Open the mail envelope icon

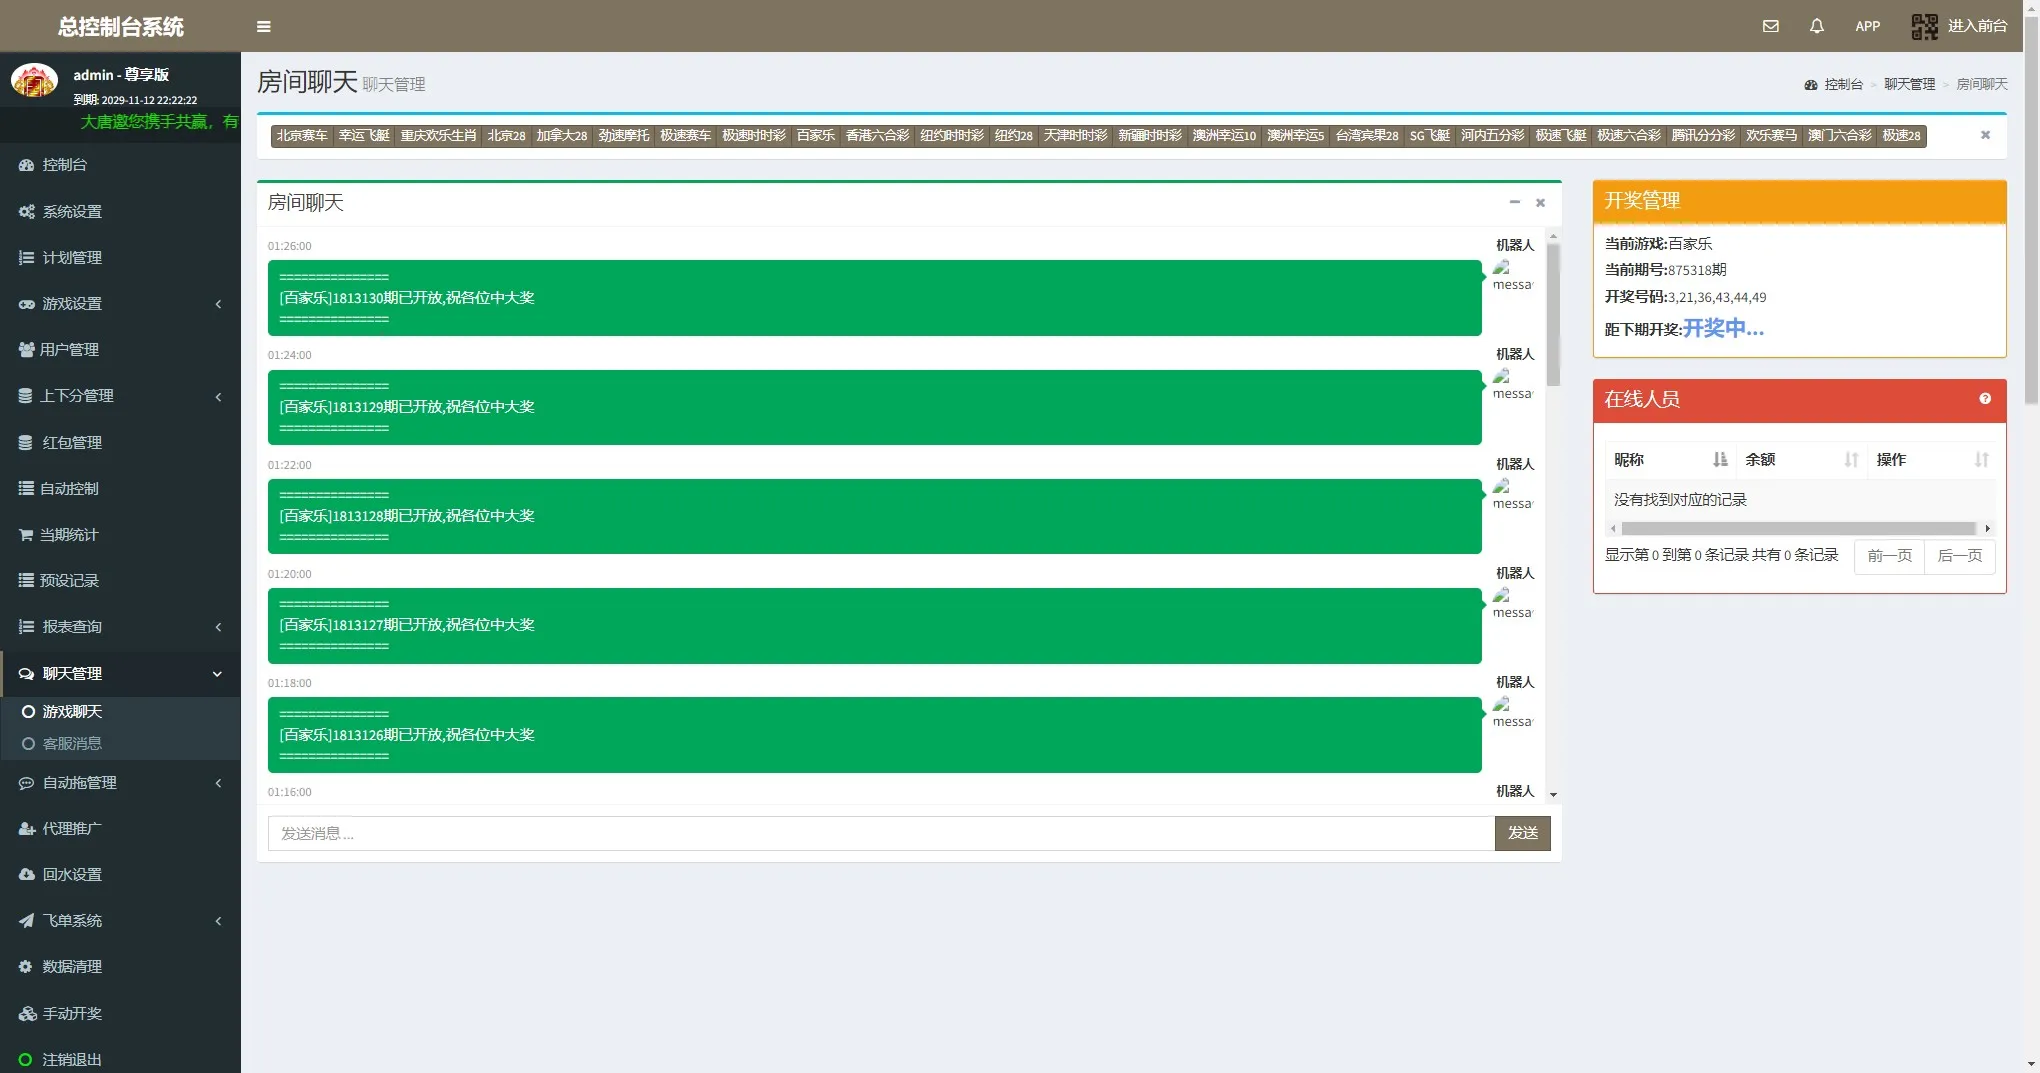[1770, 26]
